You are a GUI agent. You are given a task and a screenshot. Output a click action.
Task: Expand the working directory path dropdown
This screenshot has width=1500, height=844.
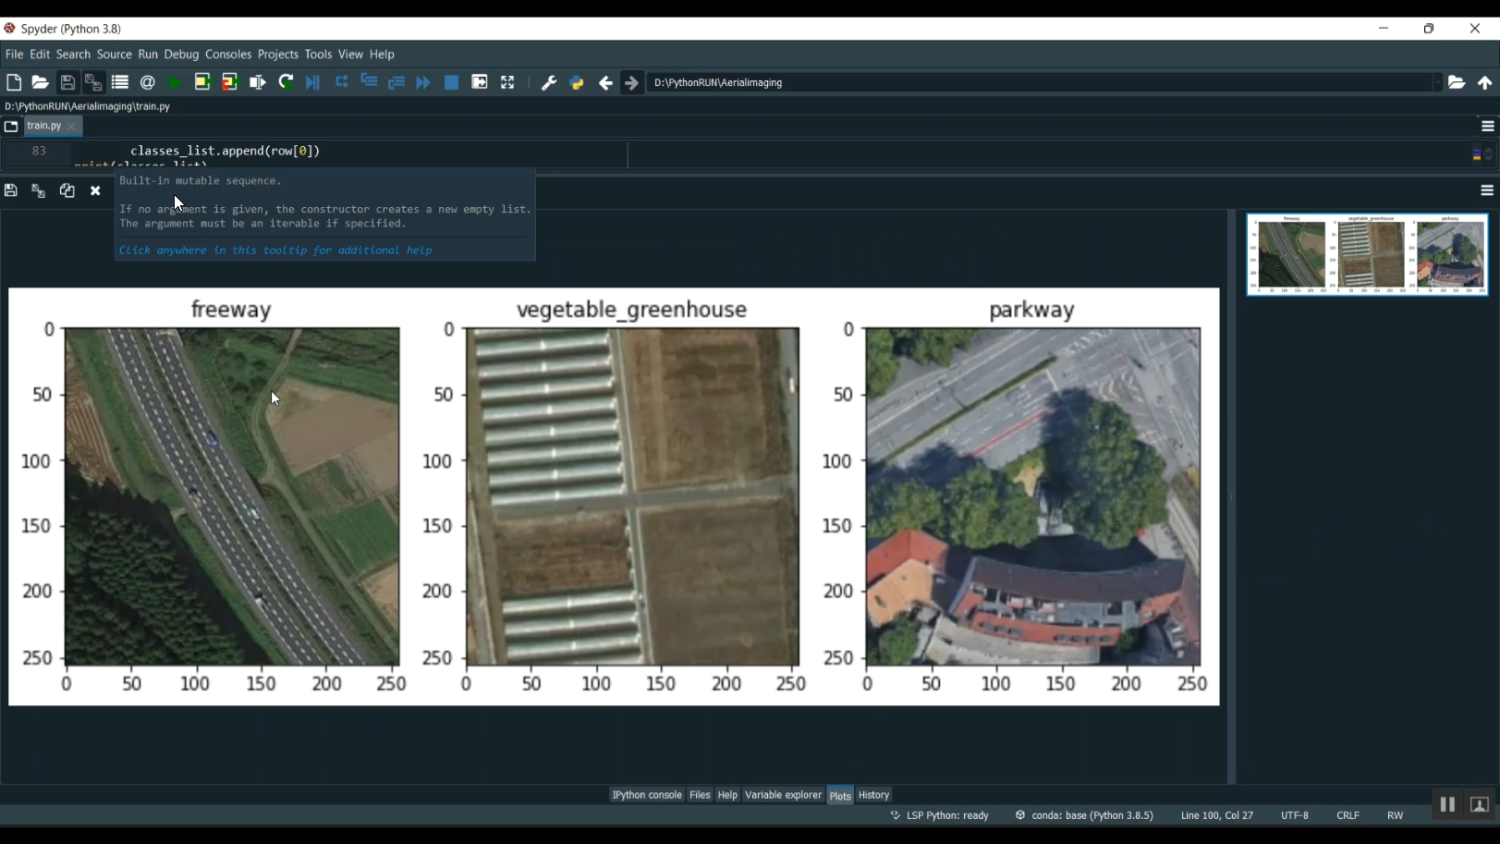pos(1437,83)
